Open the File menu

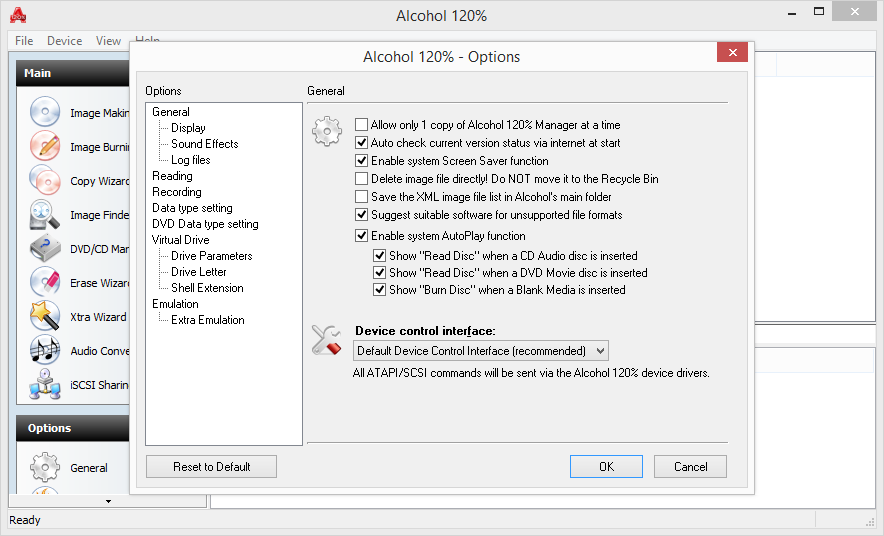(x=24, y=41)
